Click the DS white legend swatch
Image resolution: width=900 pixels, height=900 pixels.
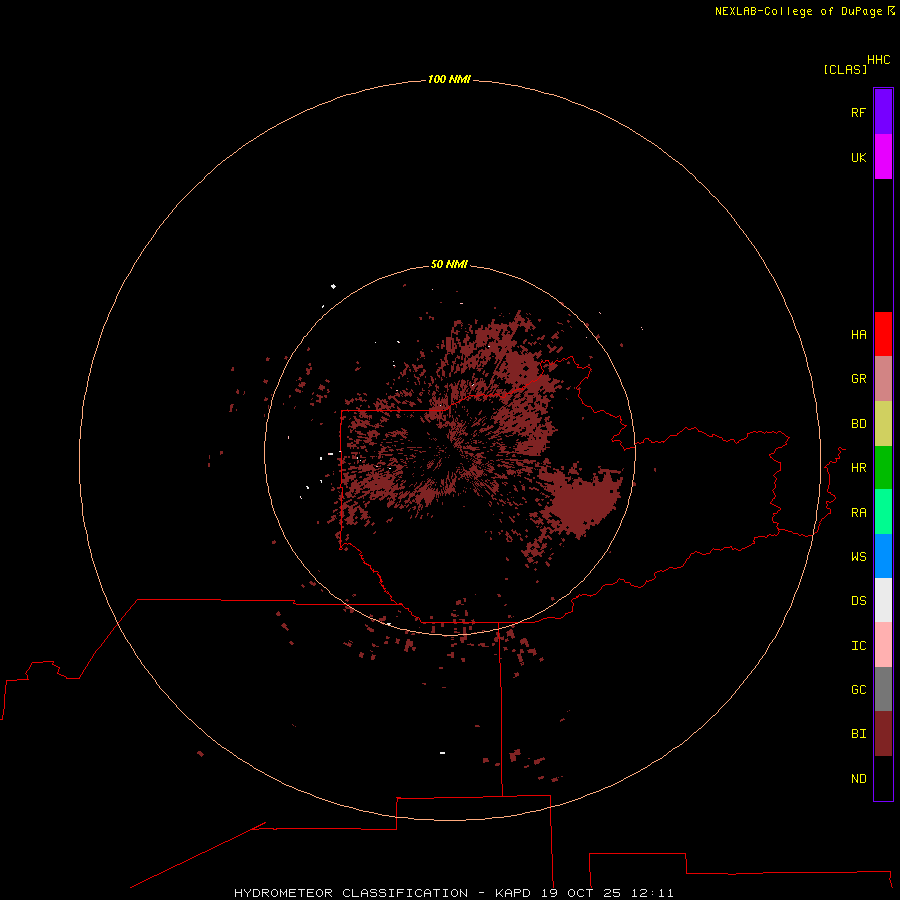point(883,600)
